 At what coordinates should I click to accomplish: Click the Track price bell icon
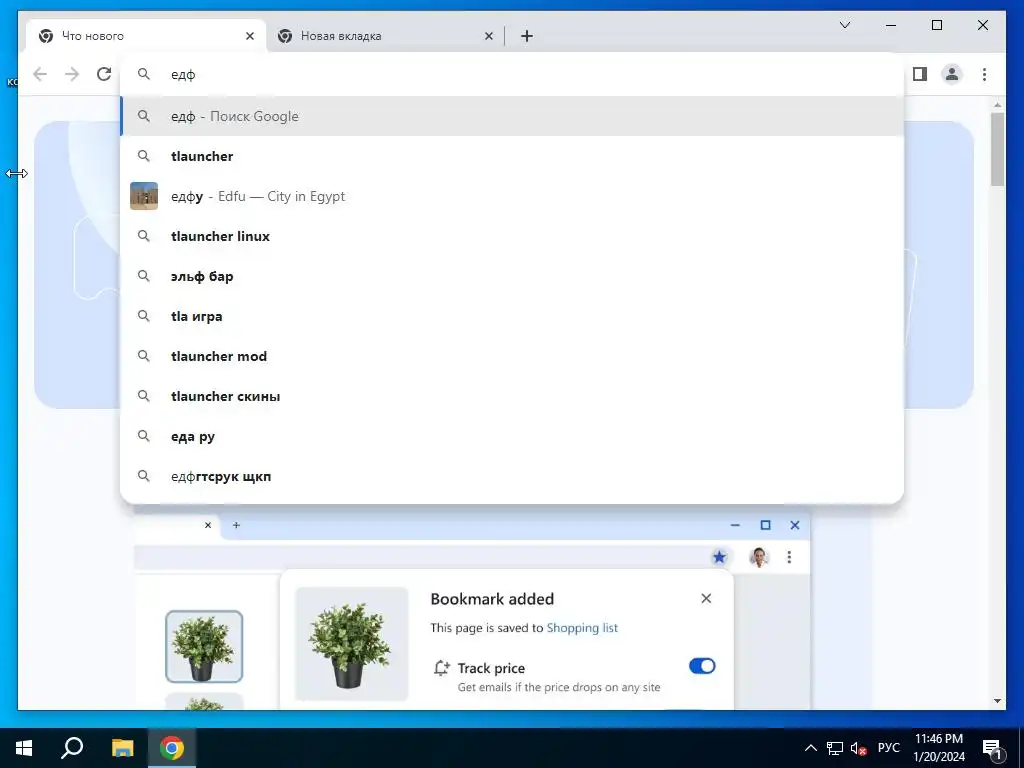click(441, 668)
